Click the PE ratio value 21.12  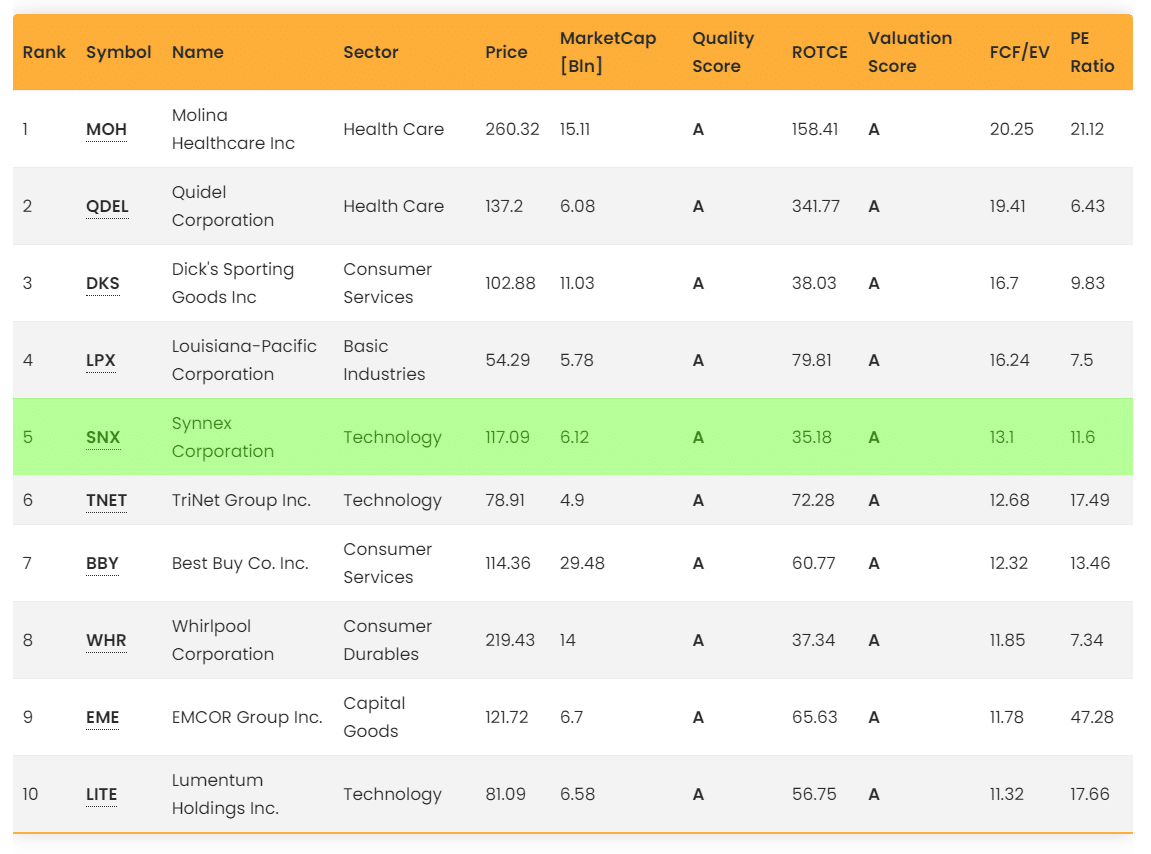1087,129
